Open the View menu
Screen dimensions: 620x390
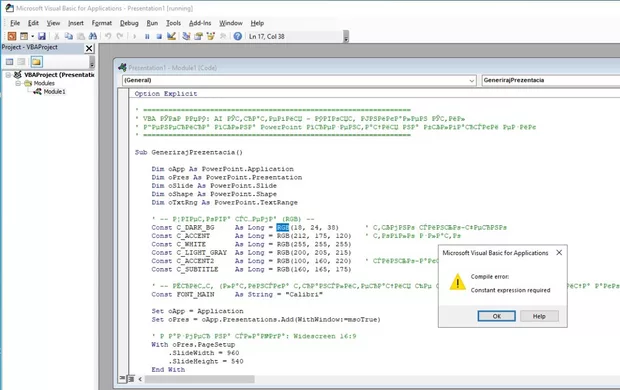pos(53,23)
